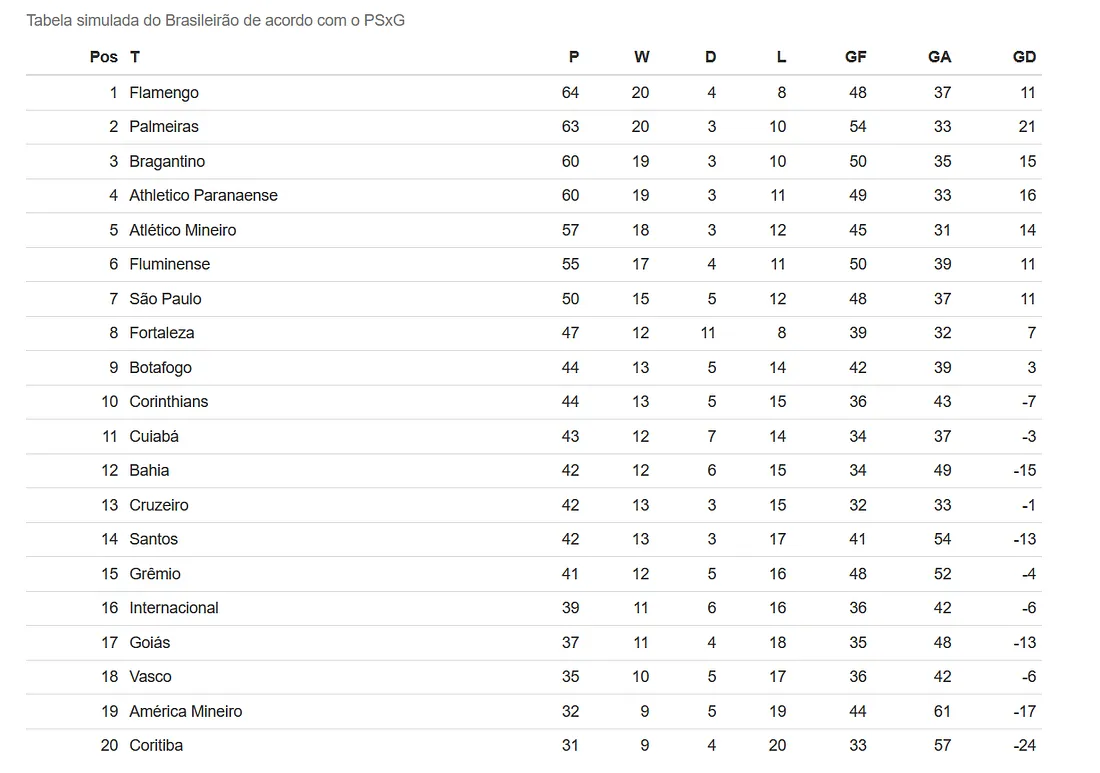Click the GF column header
The image size is (1100, 773).
tap(855, 57)
